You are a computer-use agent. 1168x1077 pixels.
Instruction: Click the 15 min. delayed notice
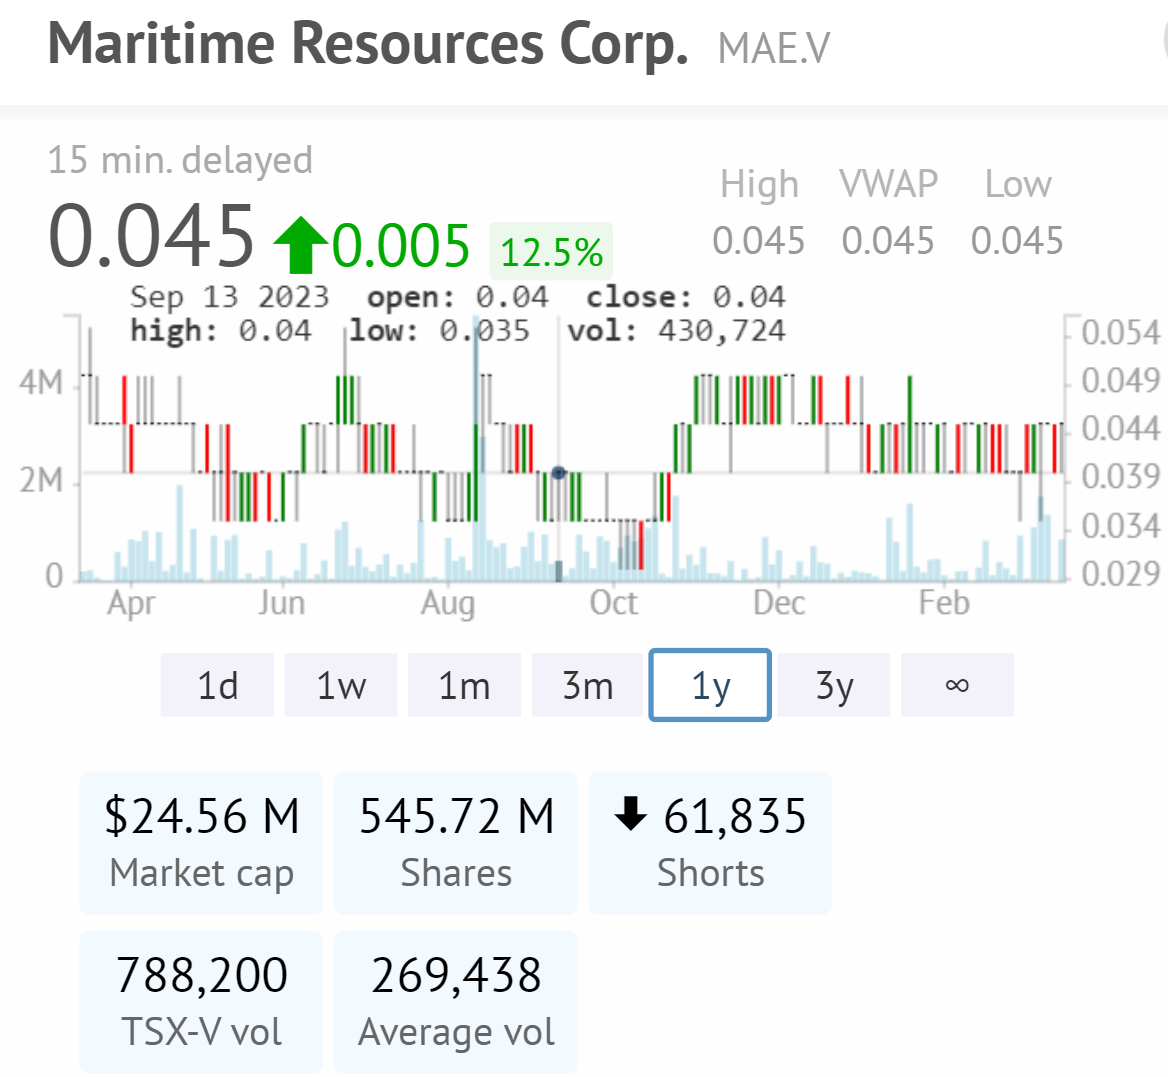[x=180, y=159]
